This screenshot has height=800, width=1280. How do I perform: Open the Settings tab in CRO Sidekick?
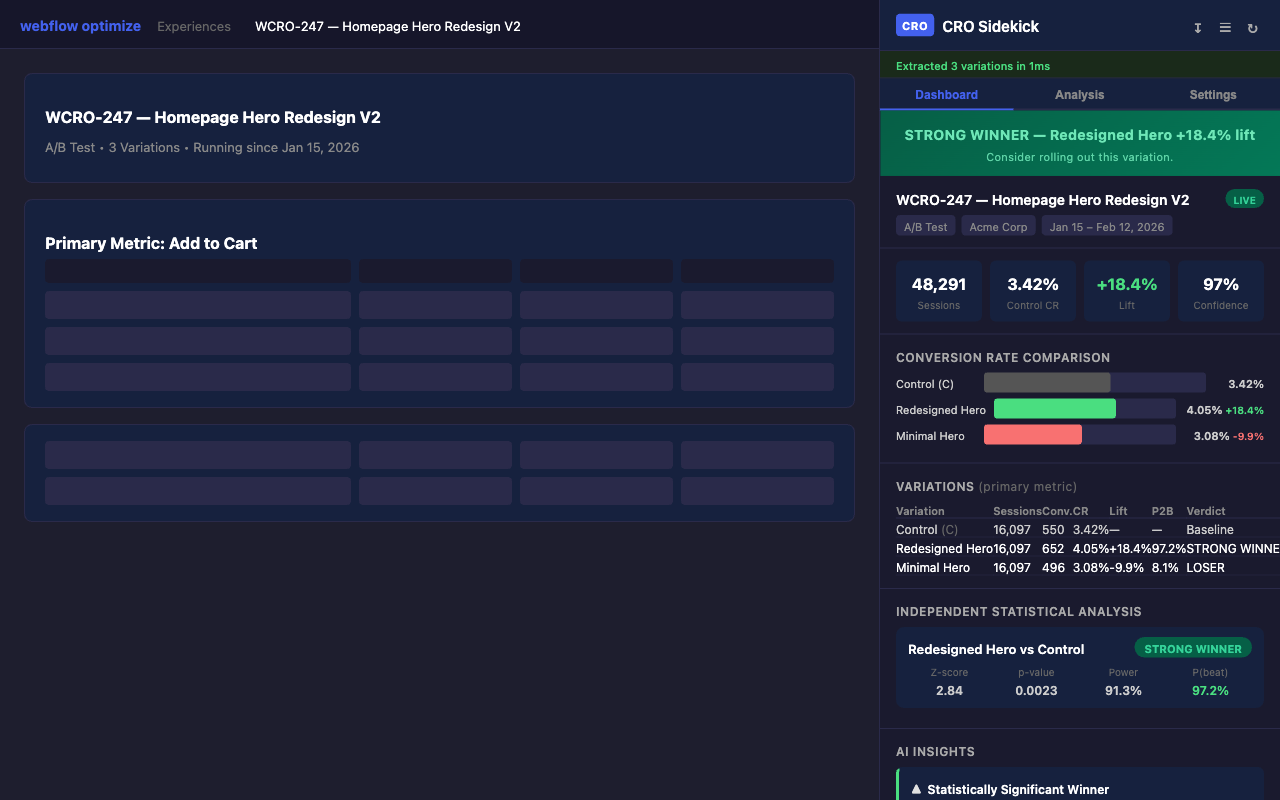point(1212,94)
